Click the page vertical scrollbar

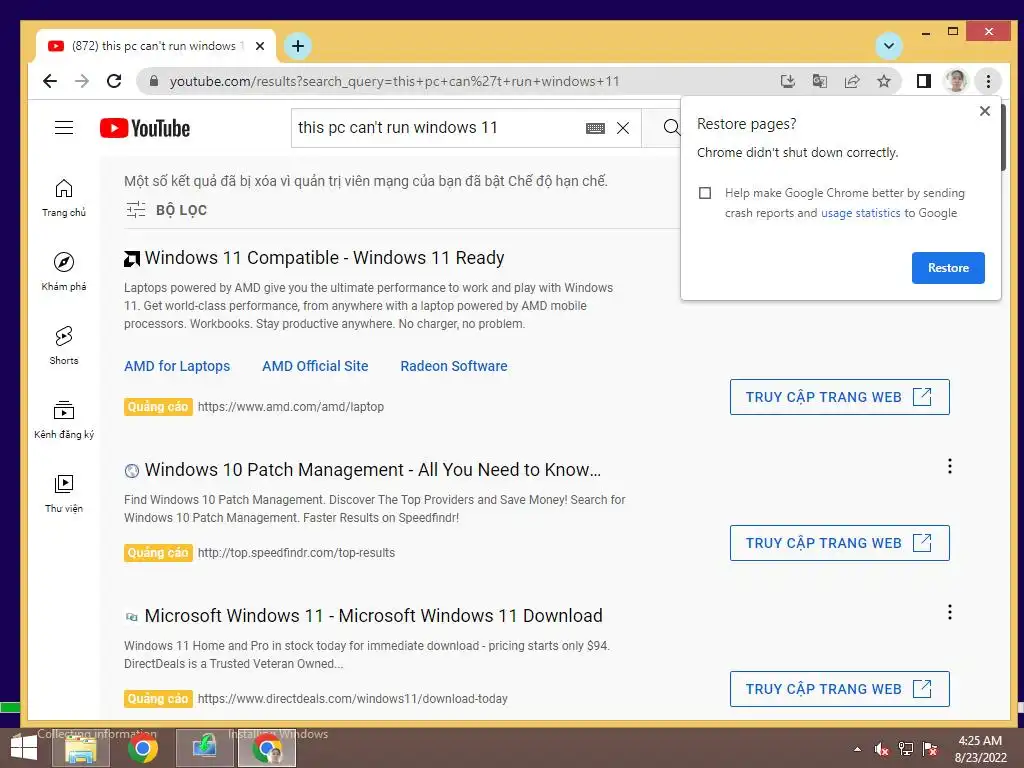(x=1002, y=137)
